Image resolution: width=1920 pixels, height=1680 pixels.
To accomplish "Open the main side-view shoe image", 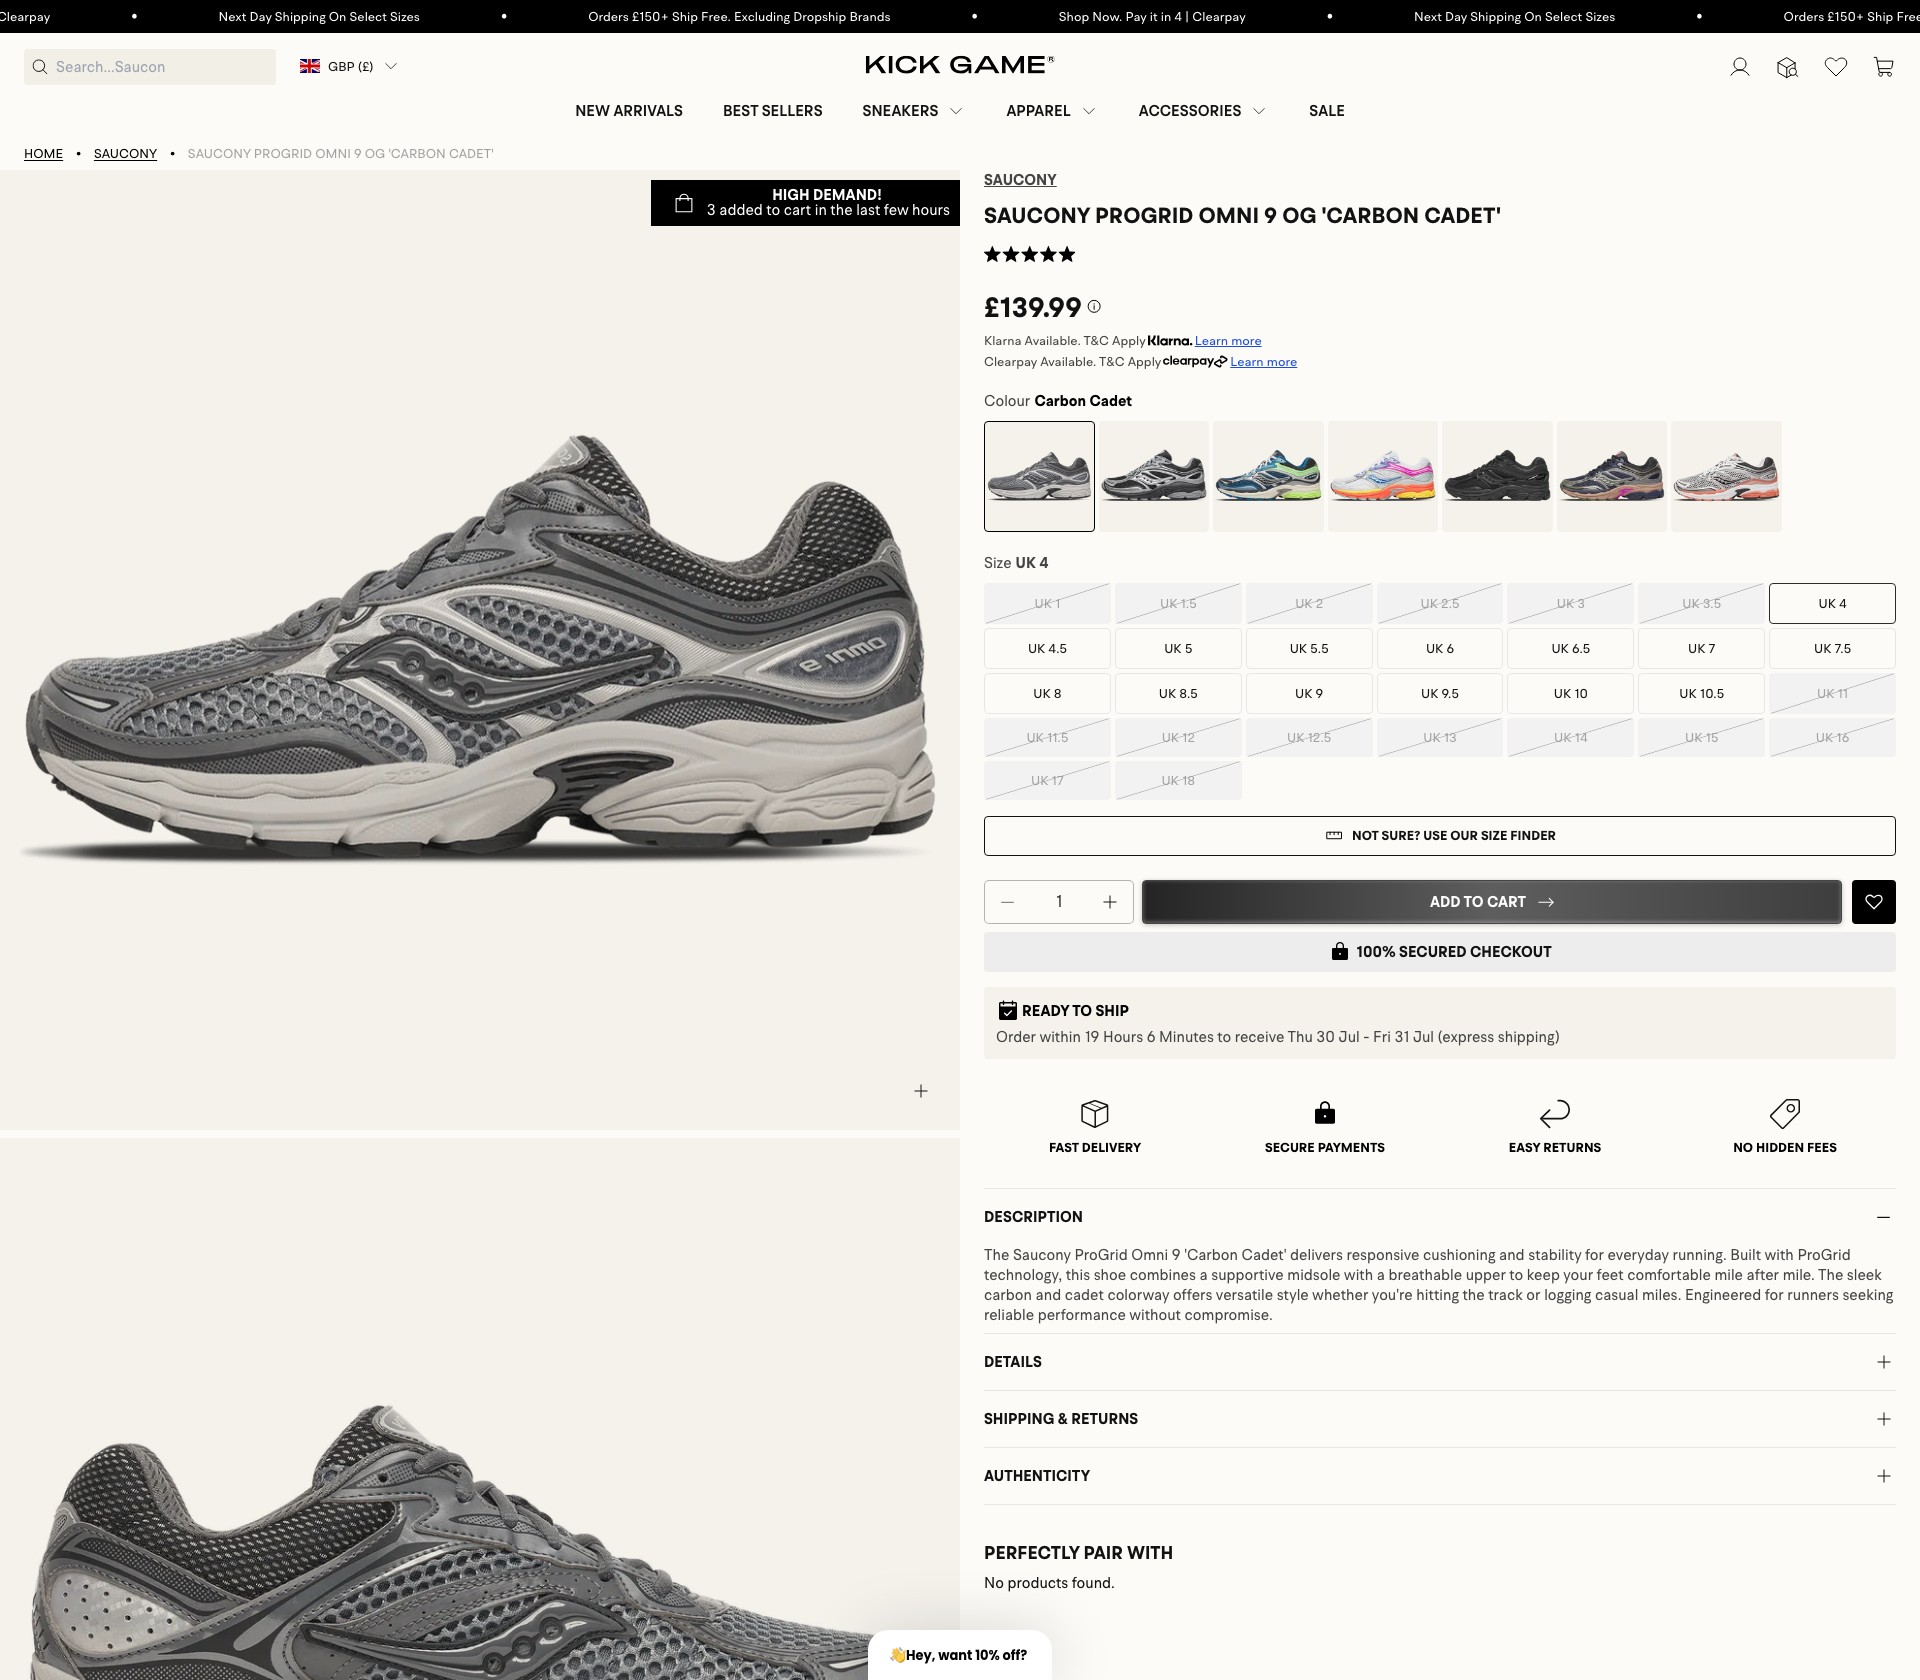I will [x=480, y=650].
